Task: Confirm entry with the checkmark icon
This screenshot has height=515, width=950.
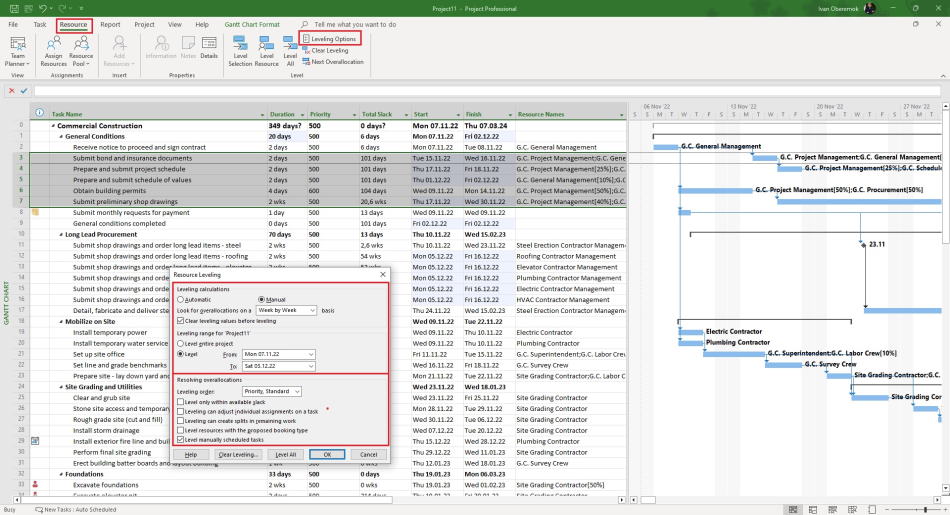Action: click(x=24, y=91)
